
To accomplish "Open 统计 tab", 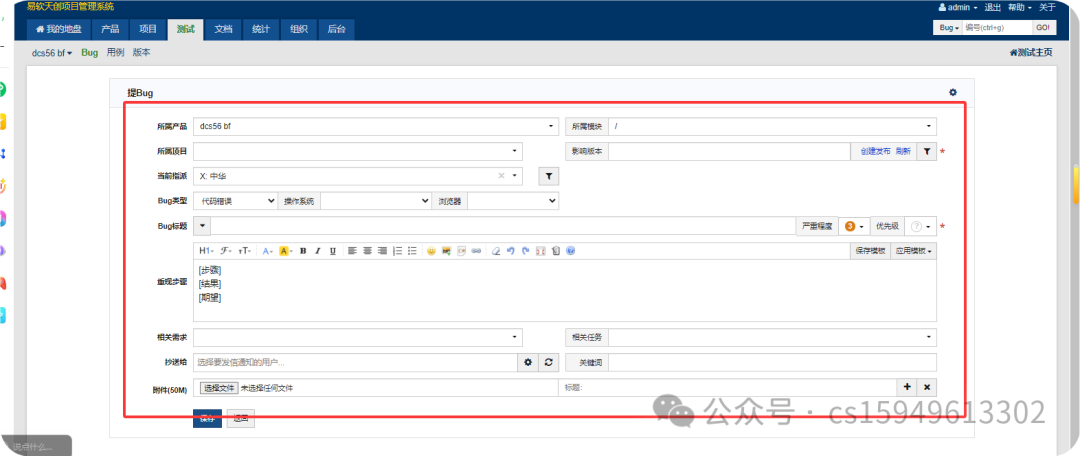I will [x=261, y=30].
